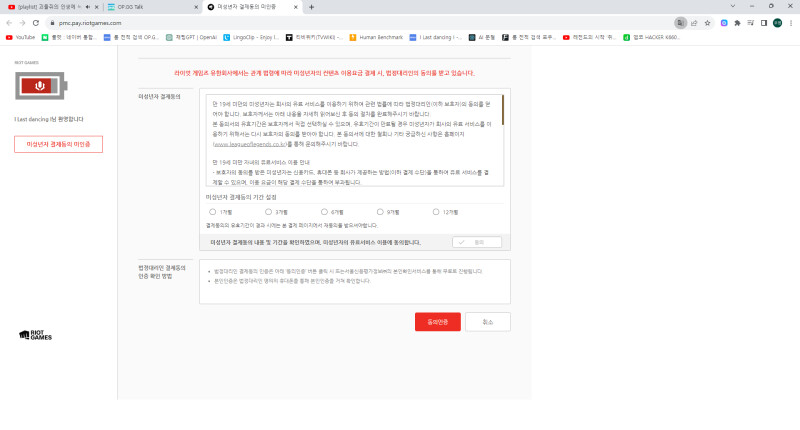
Task: Open the YouTube bookmark
Action: click(20, 37)
